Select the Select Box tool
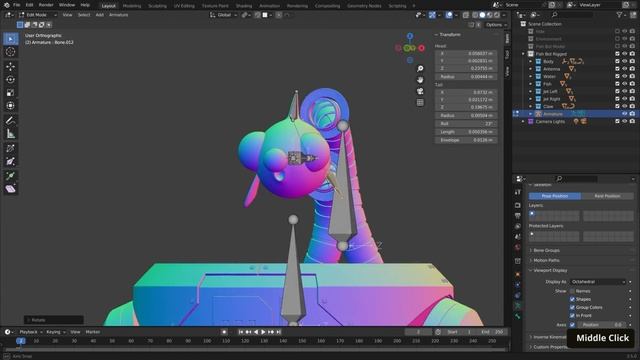The image size is (640, 360). click(x=11, y=39)
